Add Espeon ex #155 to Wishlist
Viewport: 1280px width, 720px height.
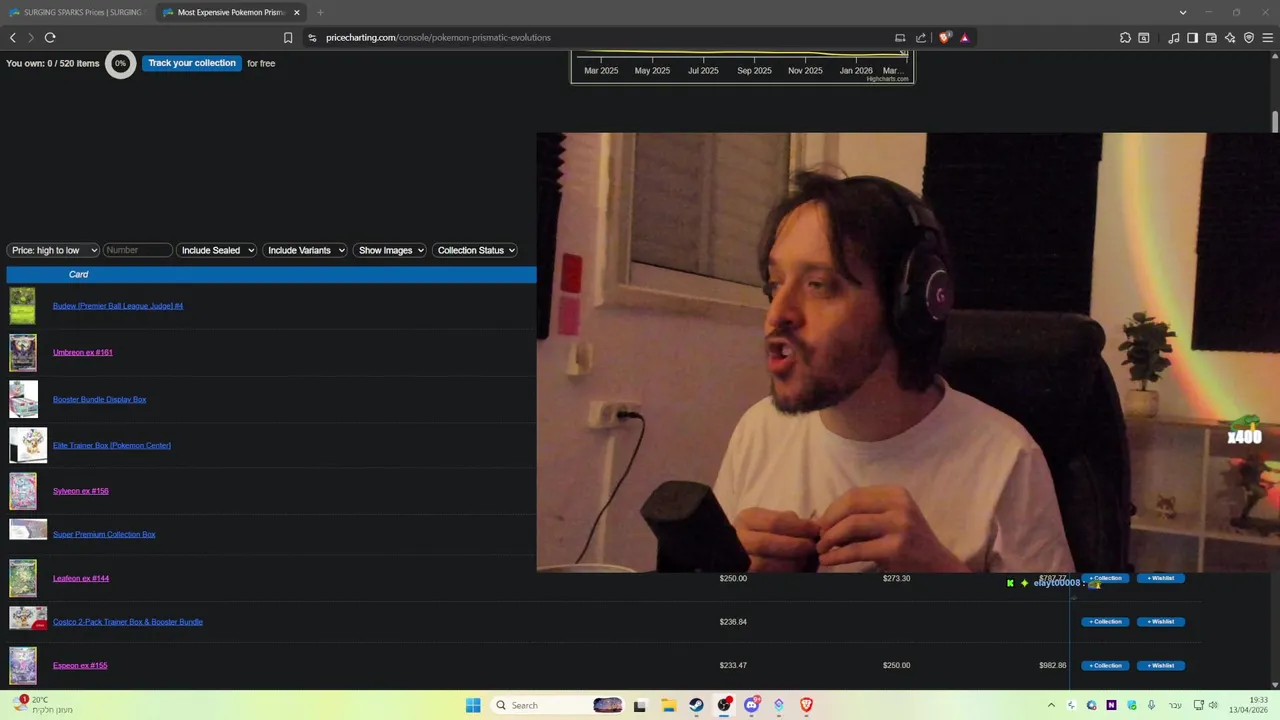point(1161,665)
